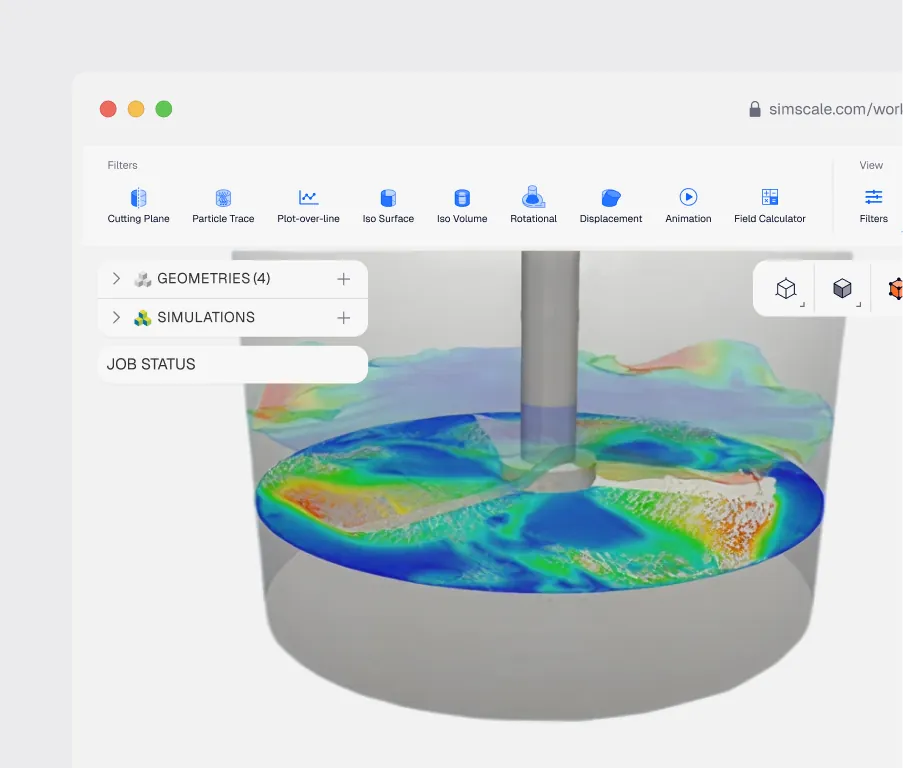
Task: Add an Iso Volume filter
Action: pos(462,206)
